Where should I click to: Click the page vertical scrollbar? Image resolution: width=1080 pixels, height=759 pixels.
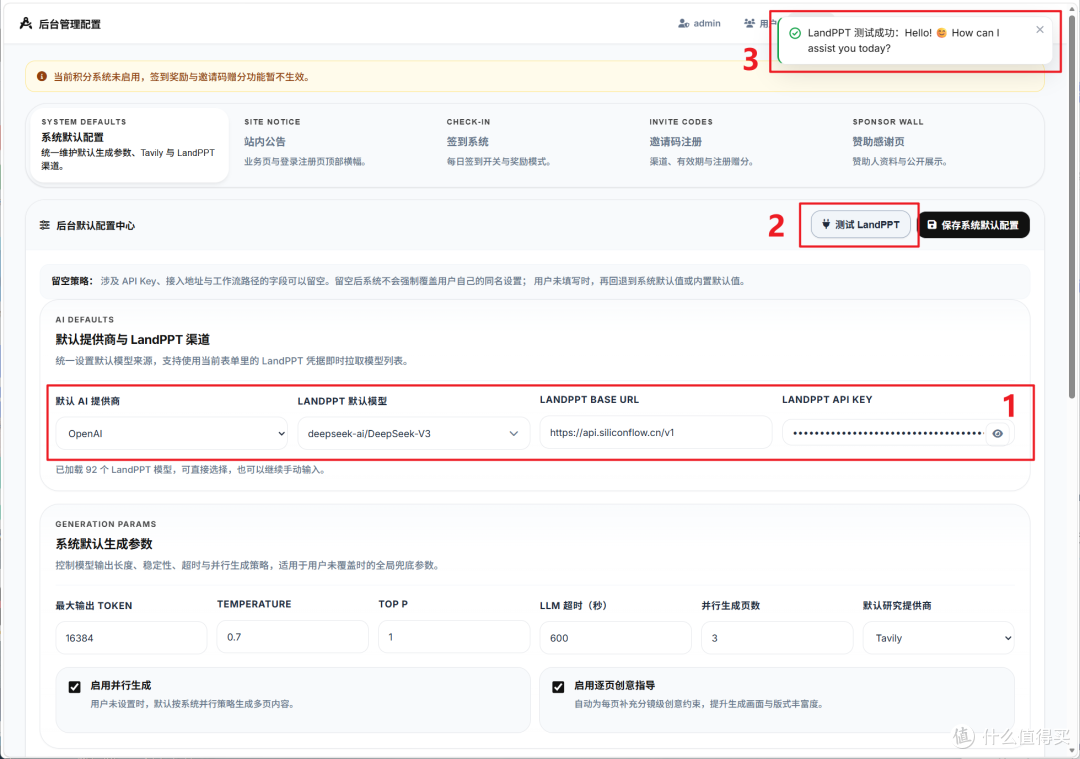pos(1072,207)
